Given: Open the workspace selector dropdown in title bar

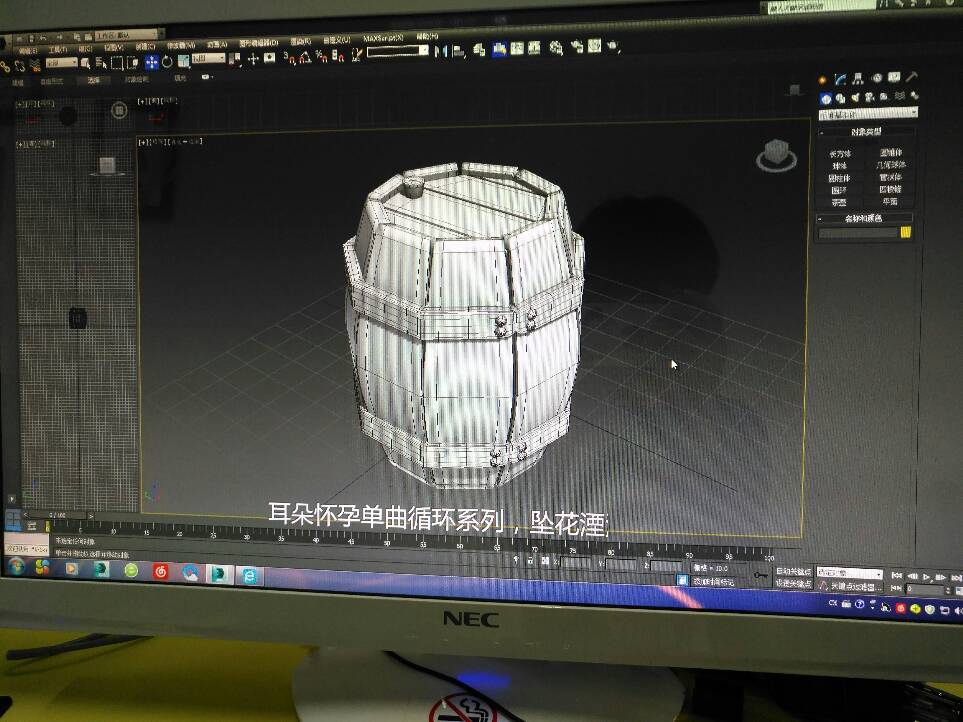Looking at the screenshot, I should (x=127, y=35).
